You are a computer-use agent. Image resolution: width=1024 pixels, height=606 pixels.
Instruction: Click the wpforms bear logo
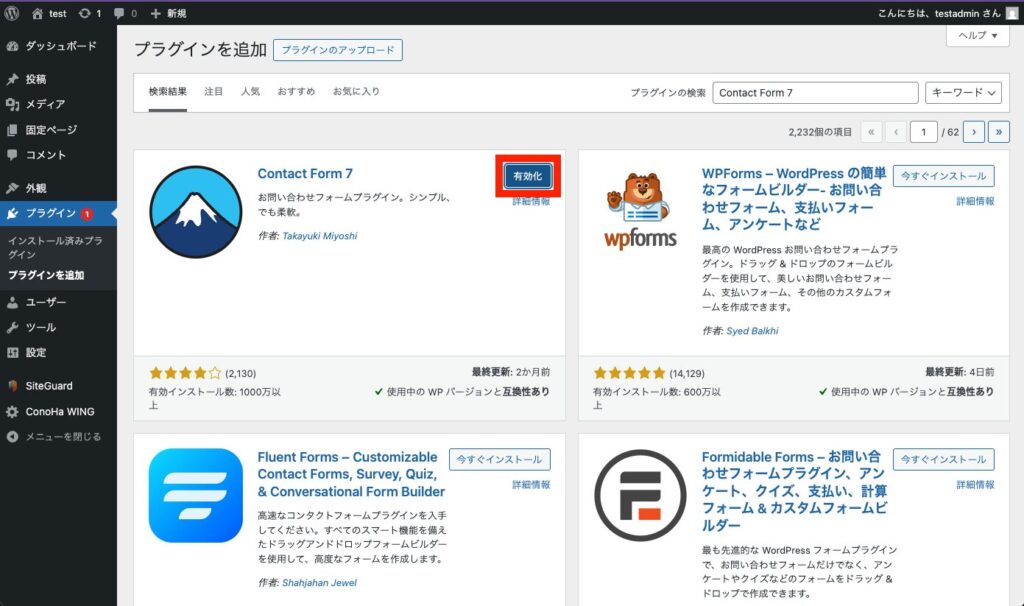(x=640, y=211)
